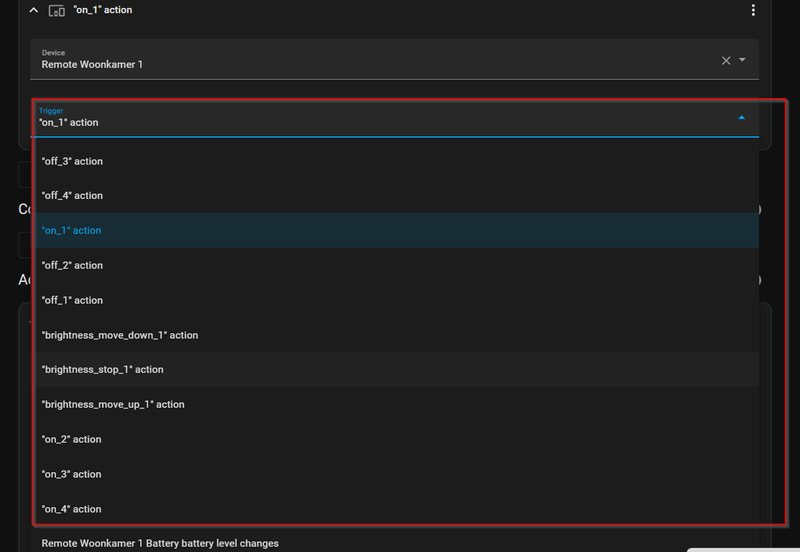This screenshot has height=552, width=800.
Task: Click the device icon beside "on_1" action header
Action: pyautogui.click(x=57, y=10)
